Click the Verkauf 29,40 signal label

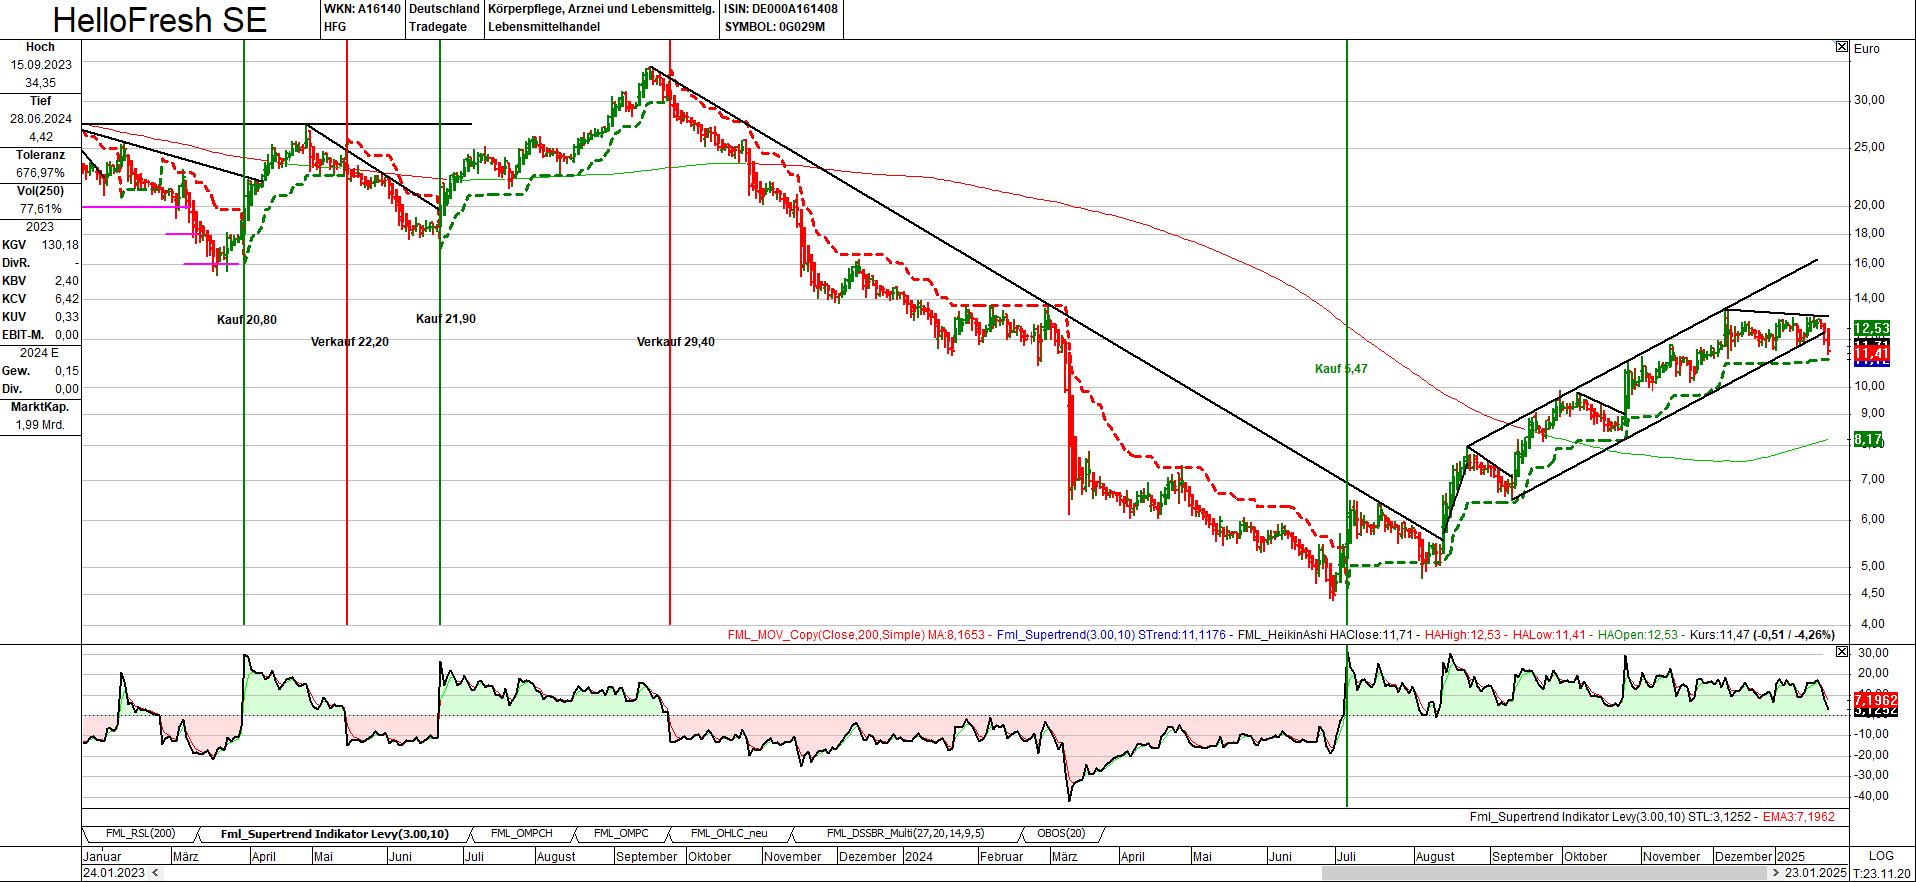click(x=675, y=342)
